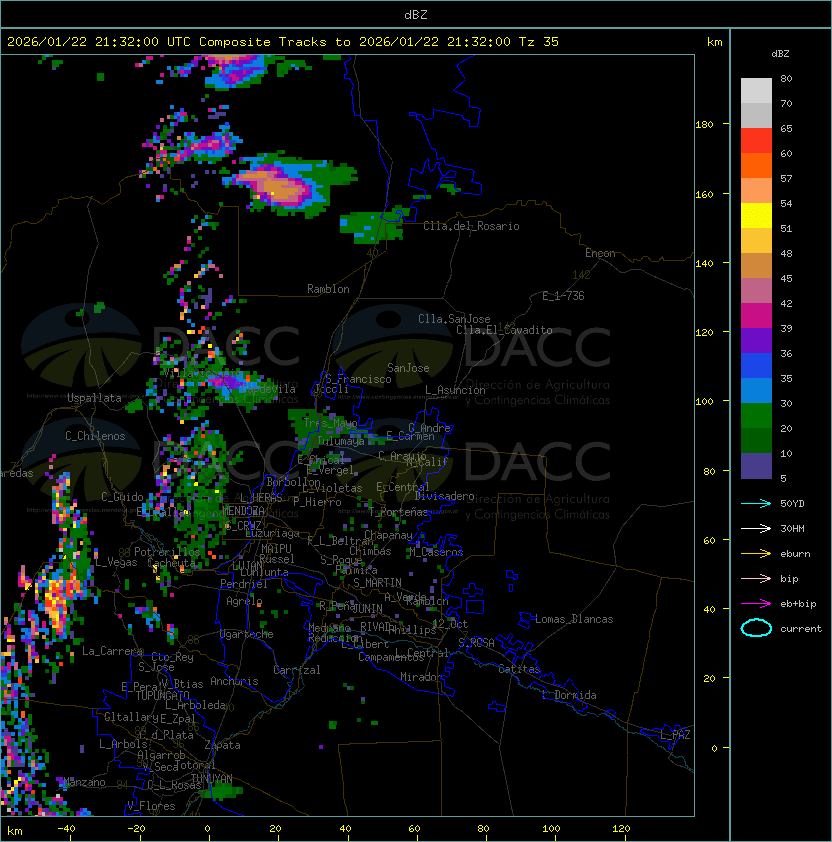Click the '100' tick on horizontal axis
Image resolution: width=832 pixels, height=842 pixels.
(551, 829)
